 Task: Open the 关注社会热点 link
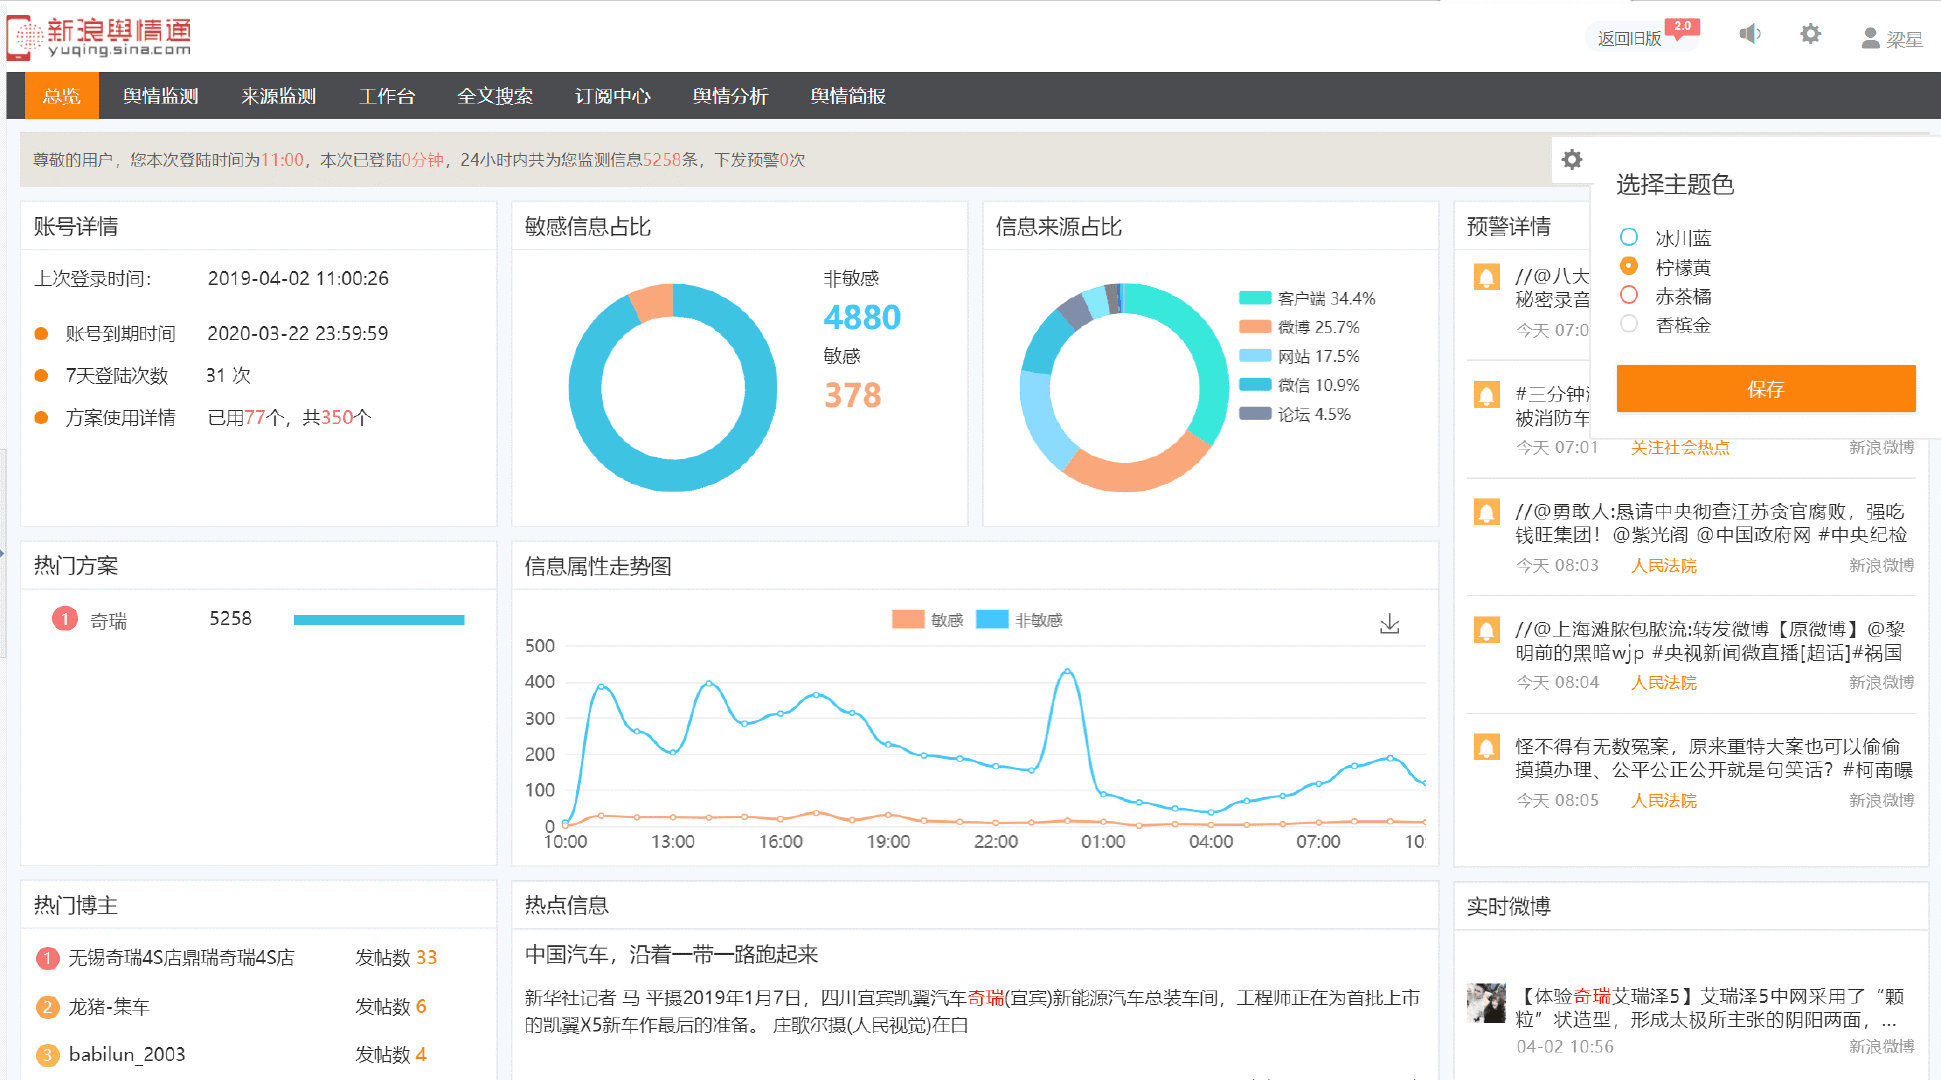pos(1681,447)
